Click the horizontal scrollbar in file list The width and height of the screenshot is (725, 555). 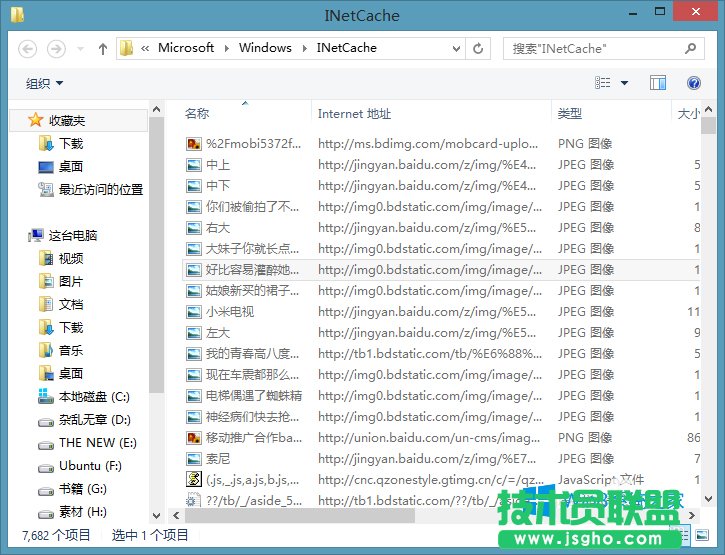(300, 516)
